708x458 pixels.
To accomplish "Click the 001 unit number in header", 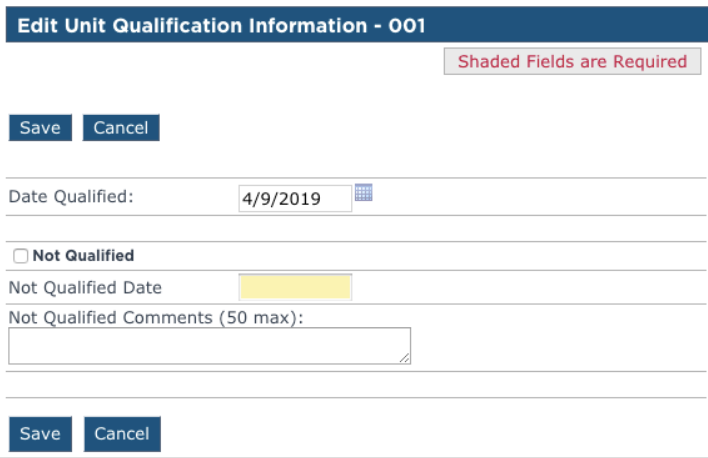I will click(407, 26).
